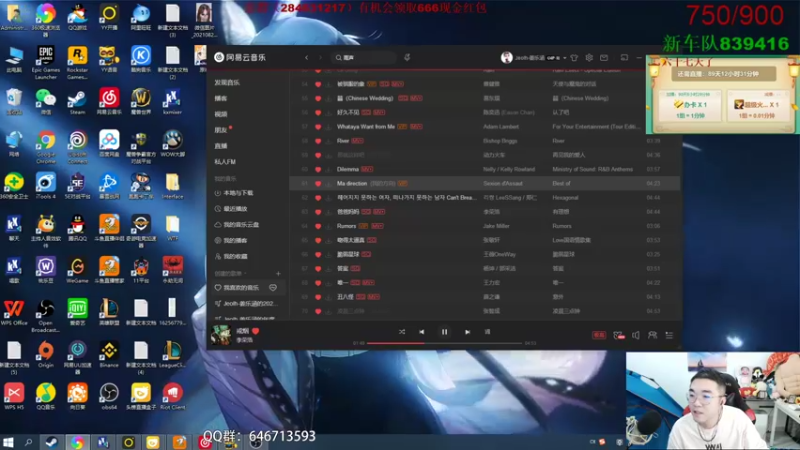Open artist link Bishop Briggs

click(x=500, y=141)
